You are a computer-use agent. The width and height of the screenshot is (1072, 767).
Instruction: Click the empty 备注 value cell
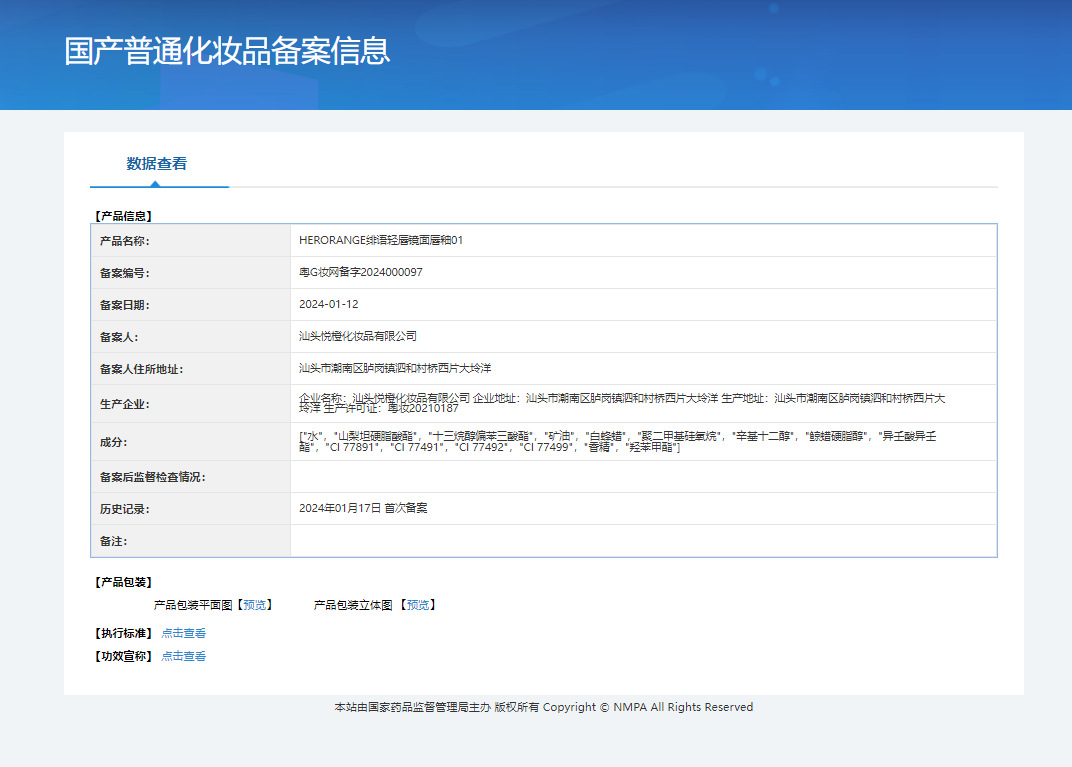pos(643,541)
